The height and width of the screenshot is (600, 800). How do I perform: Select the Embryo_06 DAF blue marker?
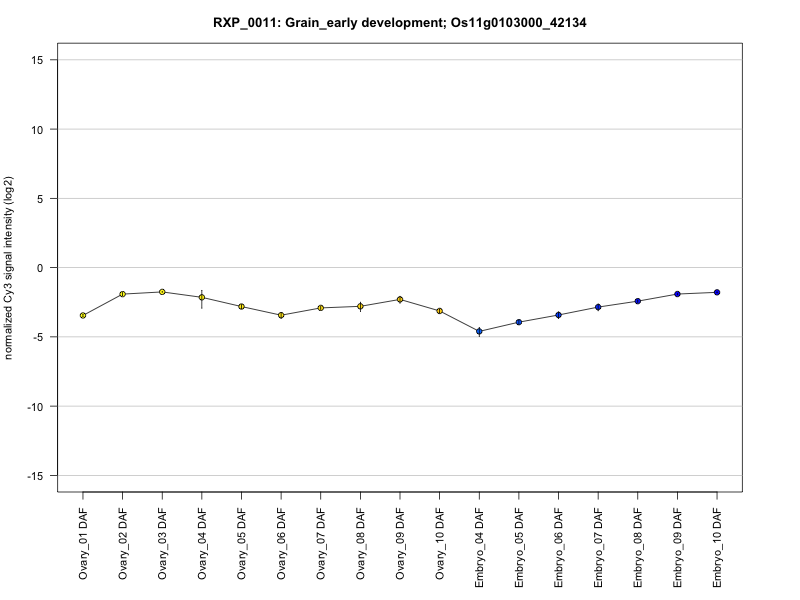558,315
